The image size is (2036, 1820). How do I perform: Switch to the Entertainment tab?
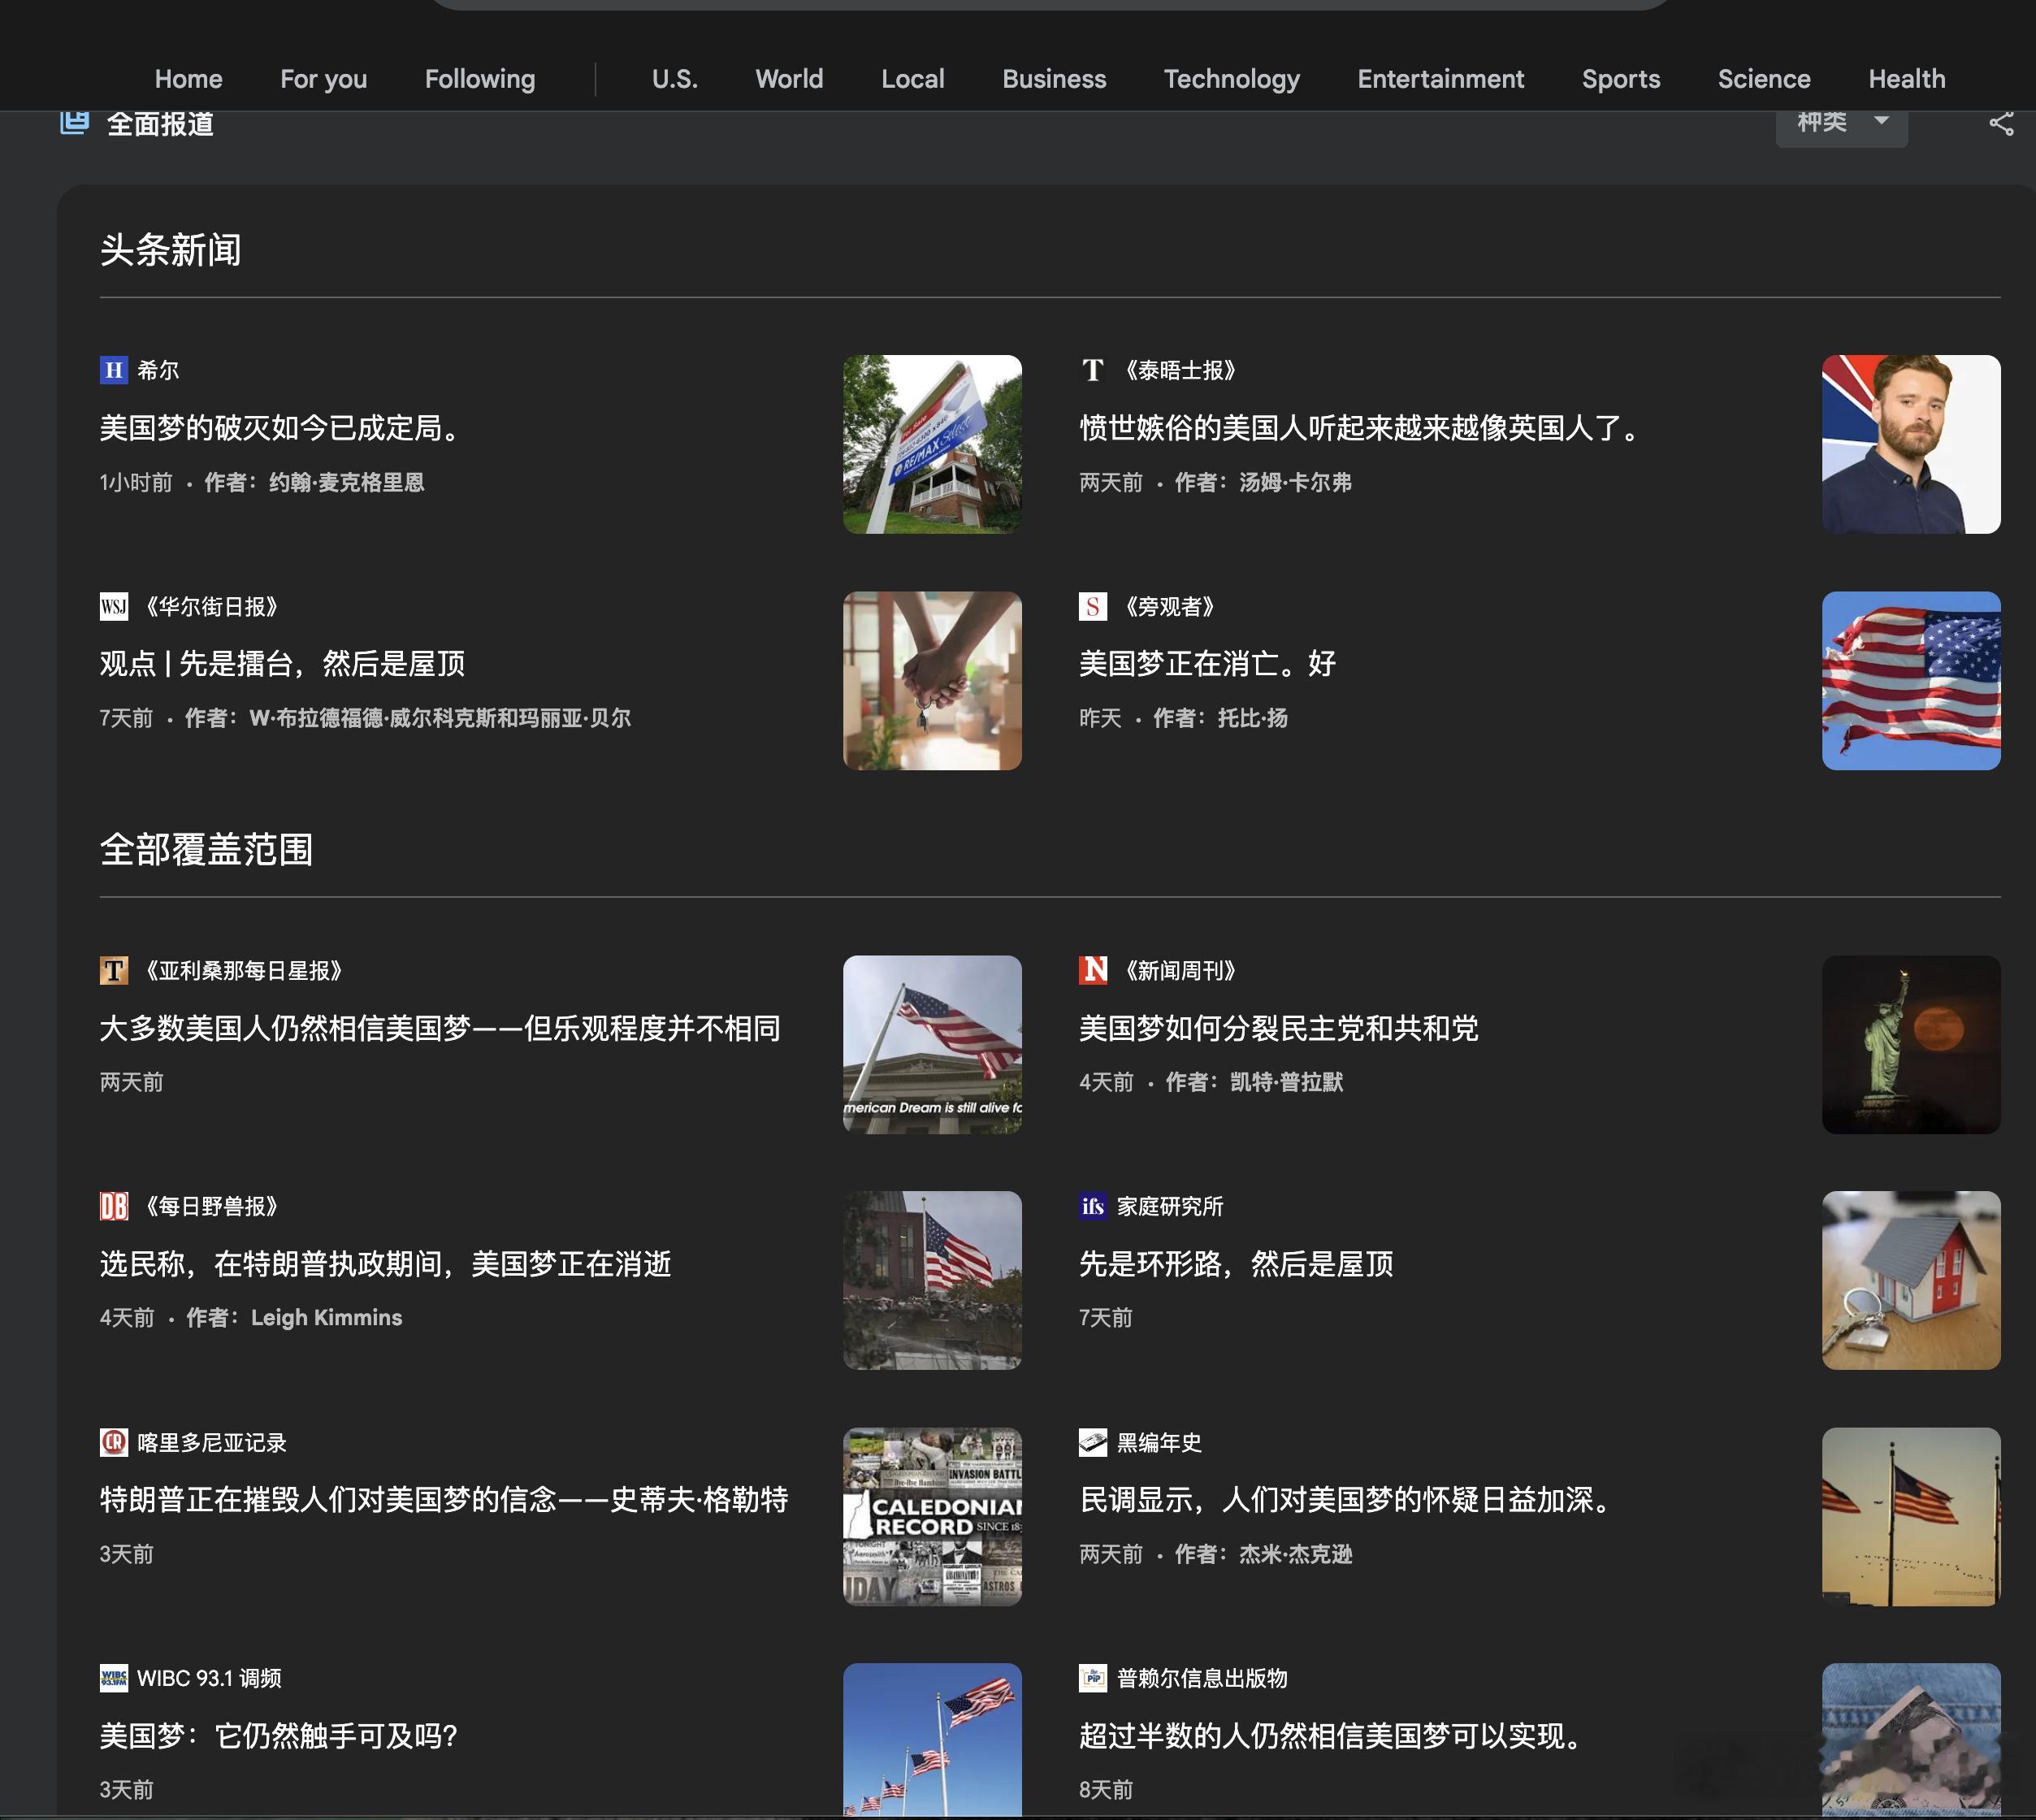point(1440,79)
